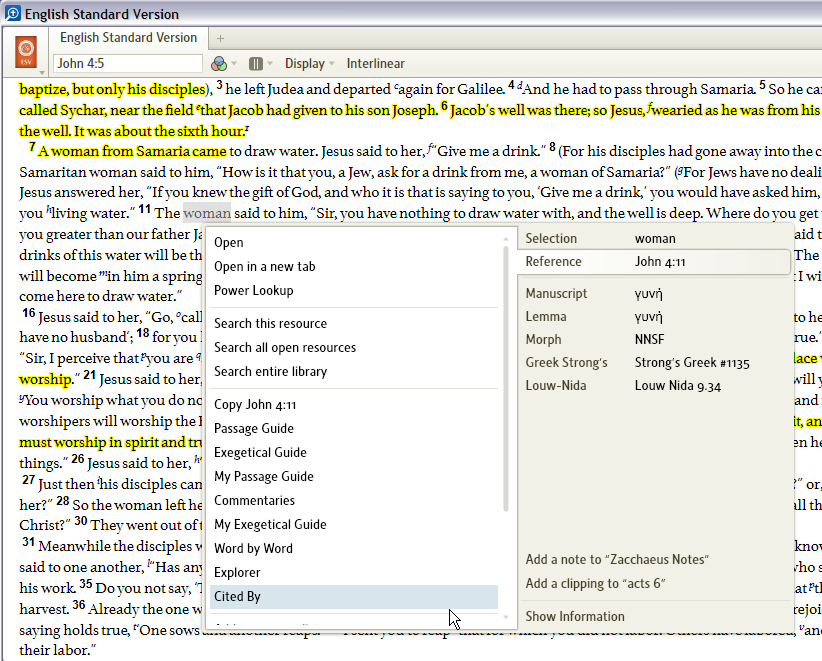Select Search this resource
822x661 pixels.
coord(354,324)
